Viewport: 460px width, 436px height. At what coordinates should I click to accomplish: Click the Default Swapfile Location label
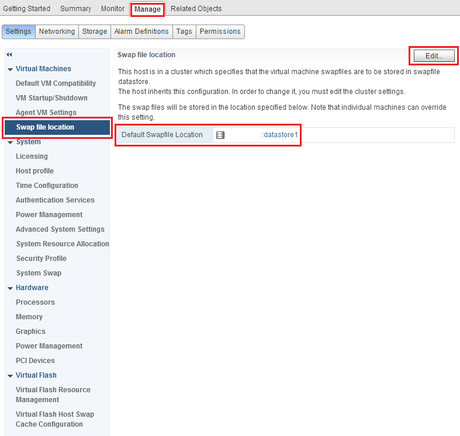tap(162, 135)
